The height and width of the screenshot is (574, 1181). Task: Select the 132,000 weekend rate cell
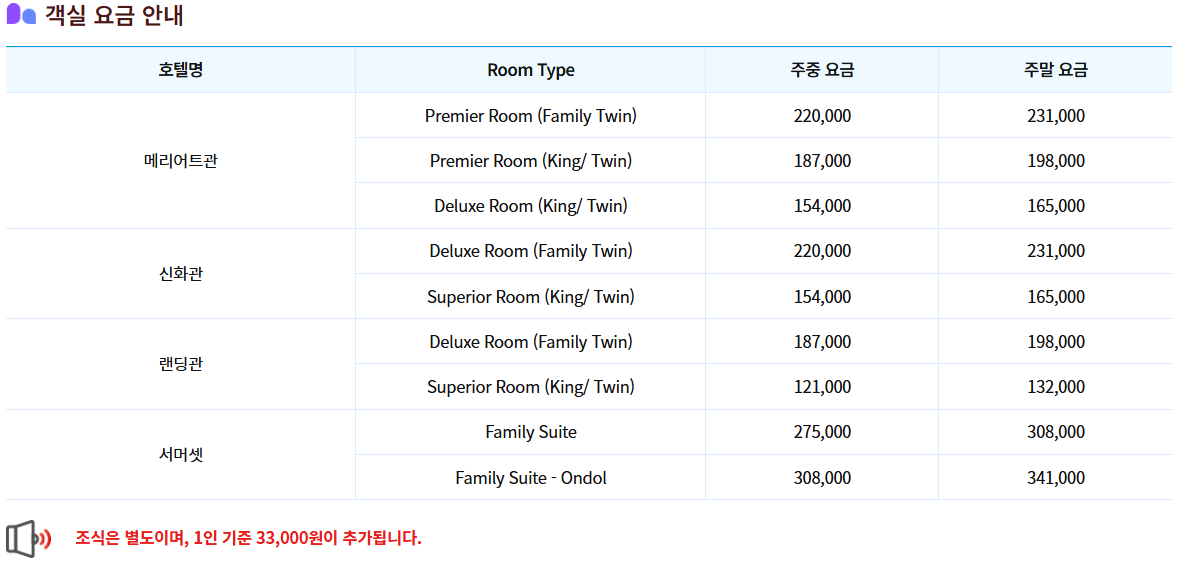(x=1055, y=386)
